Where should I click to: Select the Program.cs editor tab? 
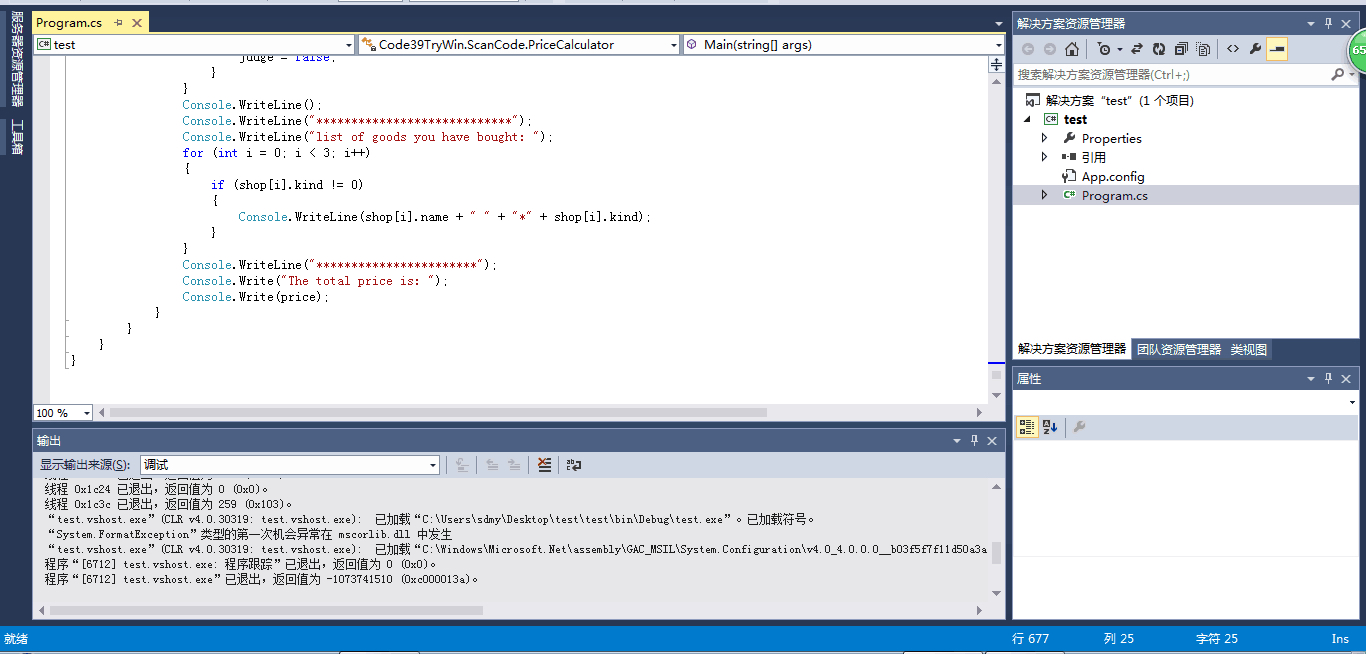[69, 22]
